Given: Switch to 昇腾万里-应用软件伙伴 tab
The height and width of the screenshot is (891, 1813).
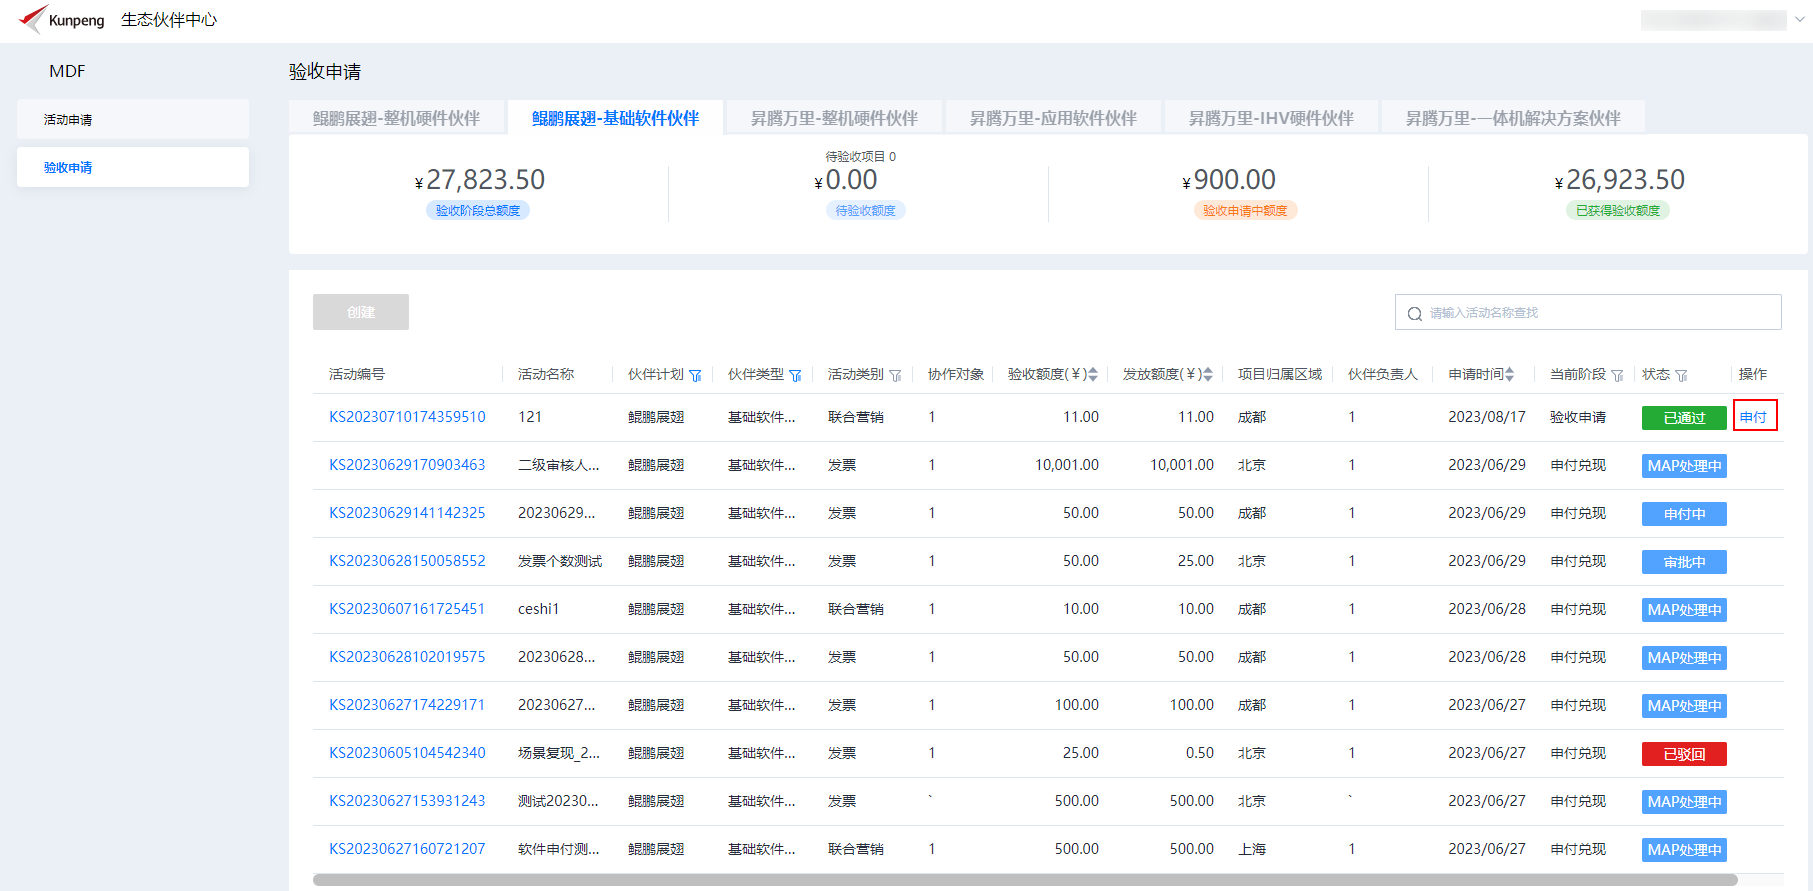Looking at the screenshot, I should (1053, 118).
